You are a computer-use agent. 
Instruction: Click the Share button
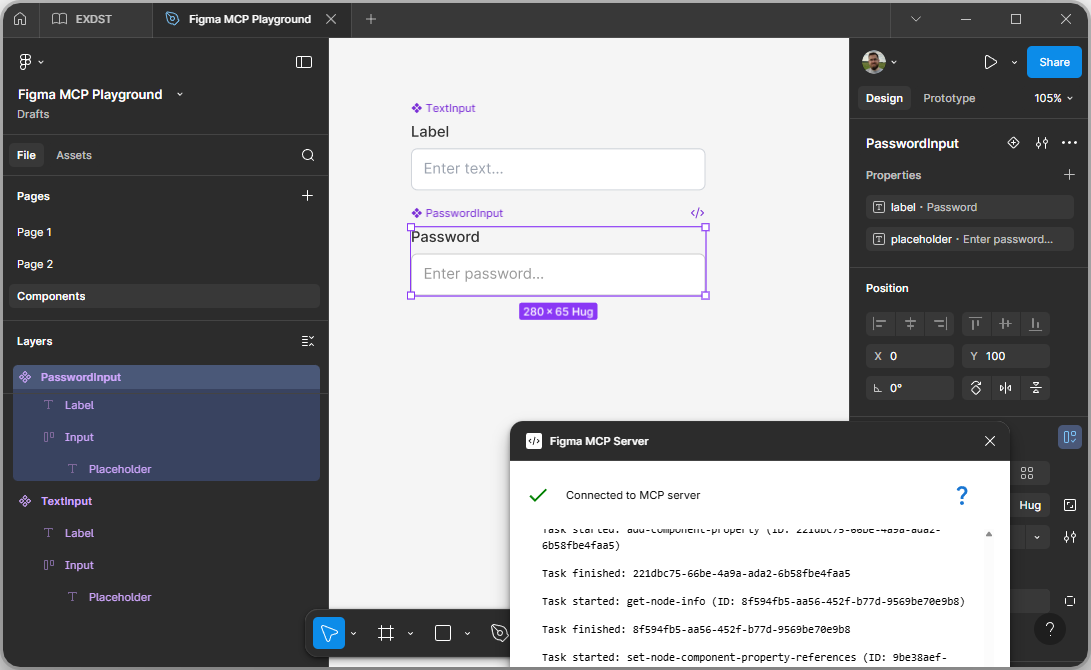coord(1054,61)
